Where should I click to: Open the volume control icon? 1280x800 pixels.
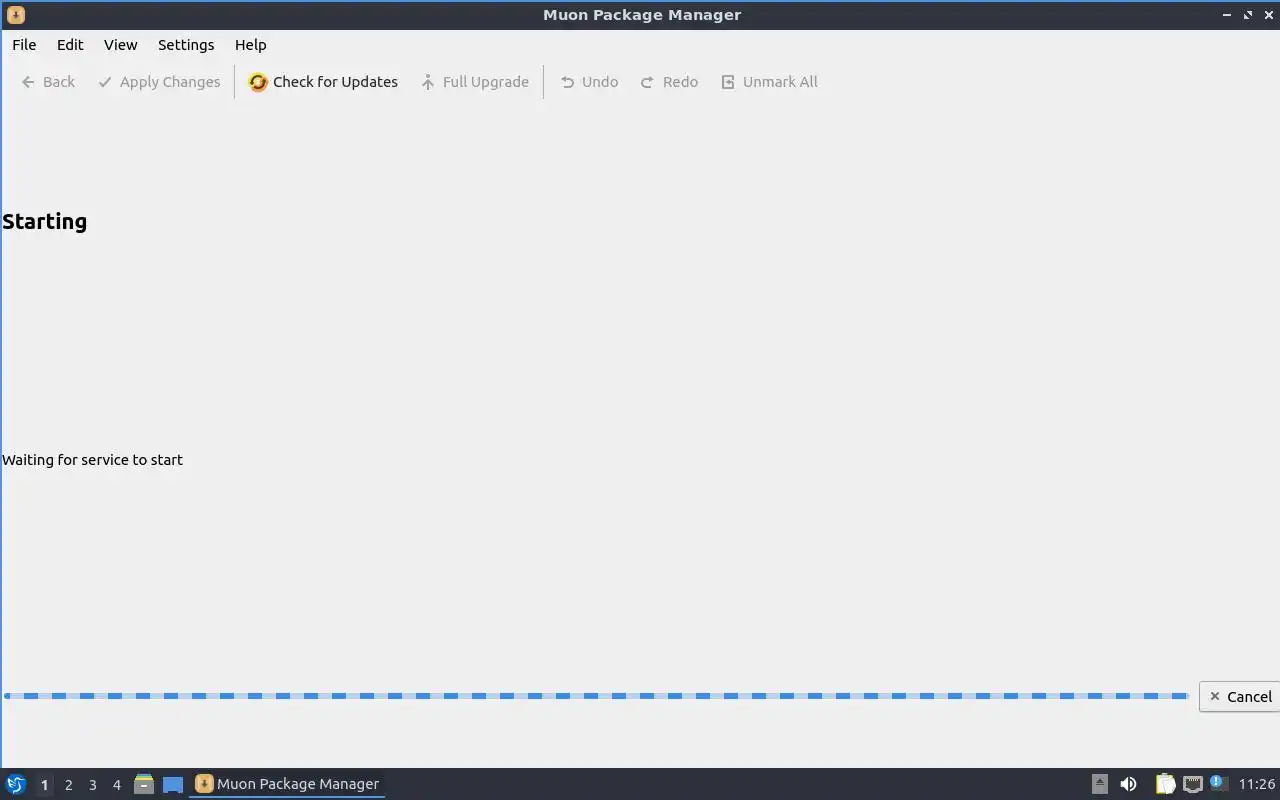[x=1129, y=784]
